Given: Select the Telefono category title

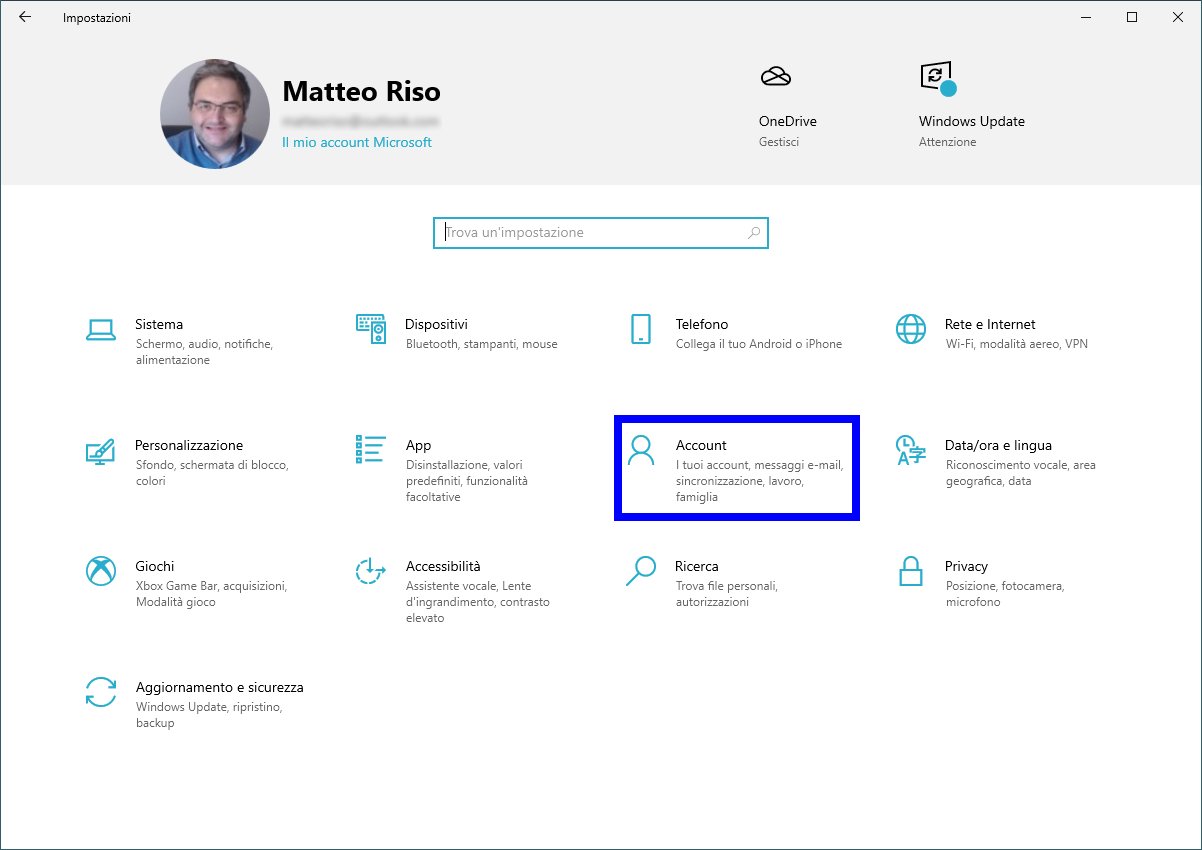Looking at the screenshot, I should click(x=702, y=324).
